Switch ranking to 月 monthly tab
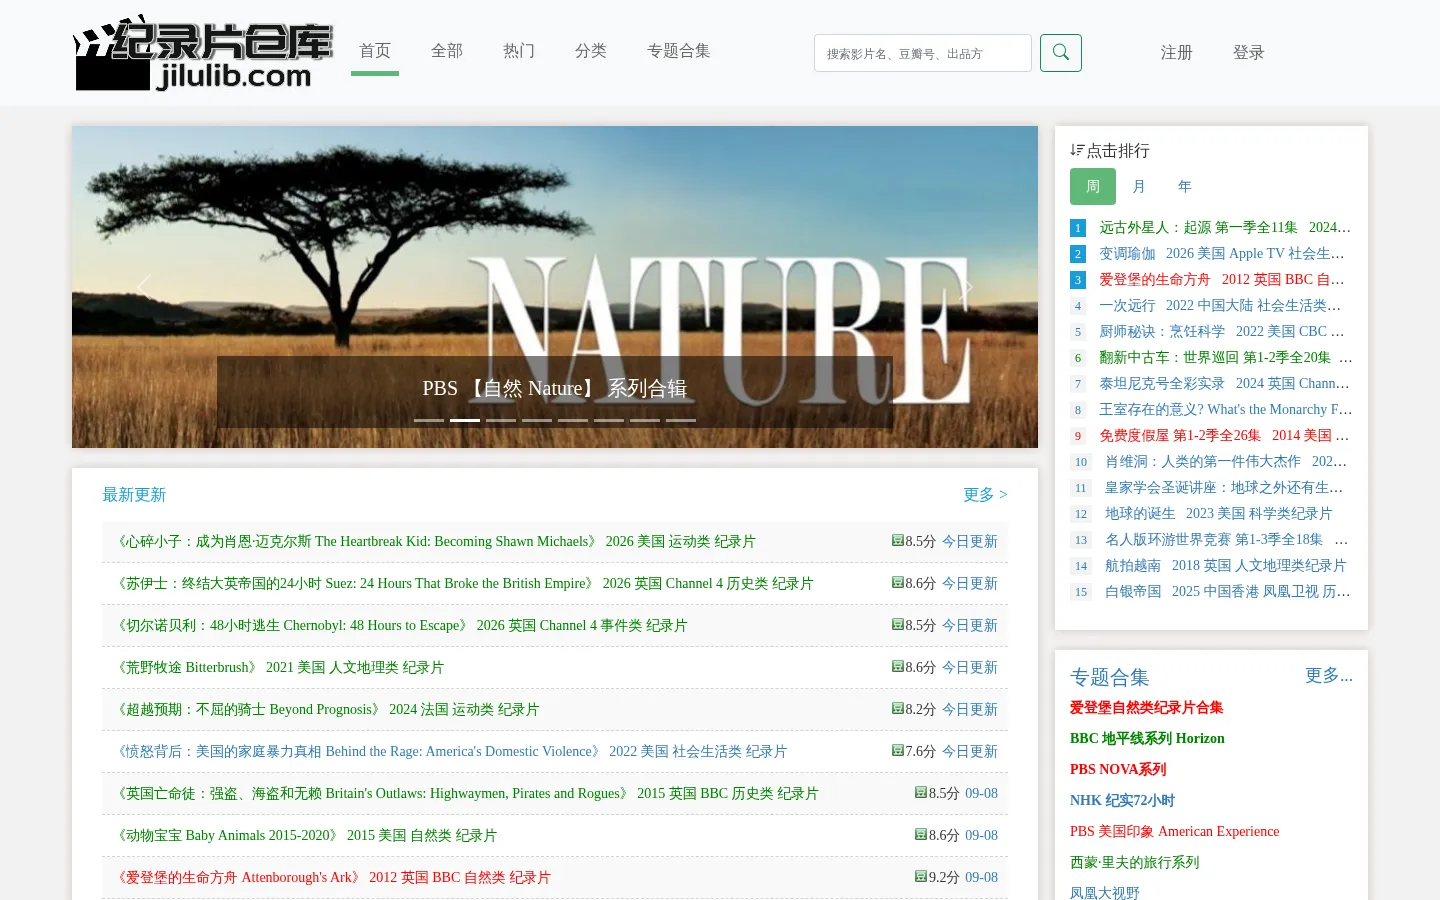1440x900 pixels. point(1139,187)
